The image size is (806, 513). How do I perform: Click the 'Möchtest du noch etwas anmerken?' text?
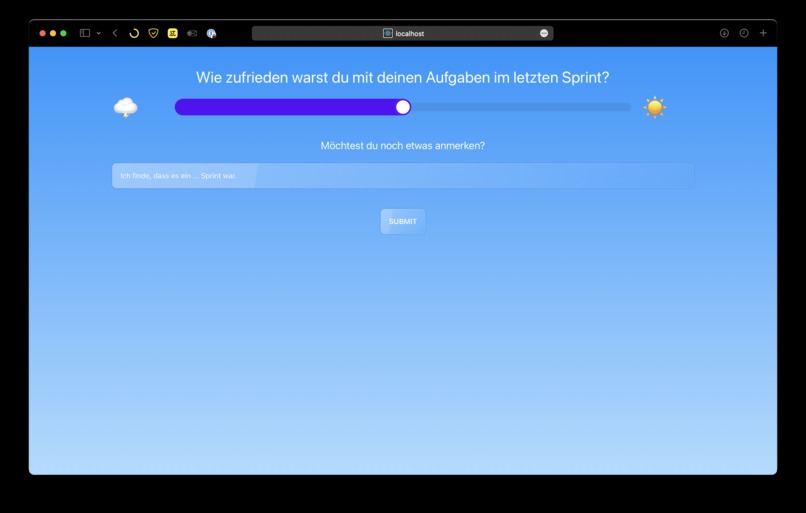[402, 145]
